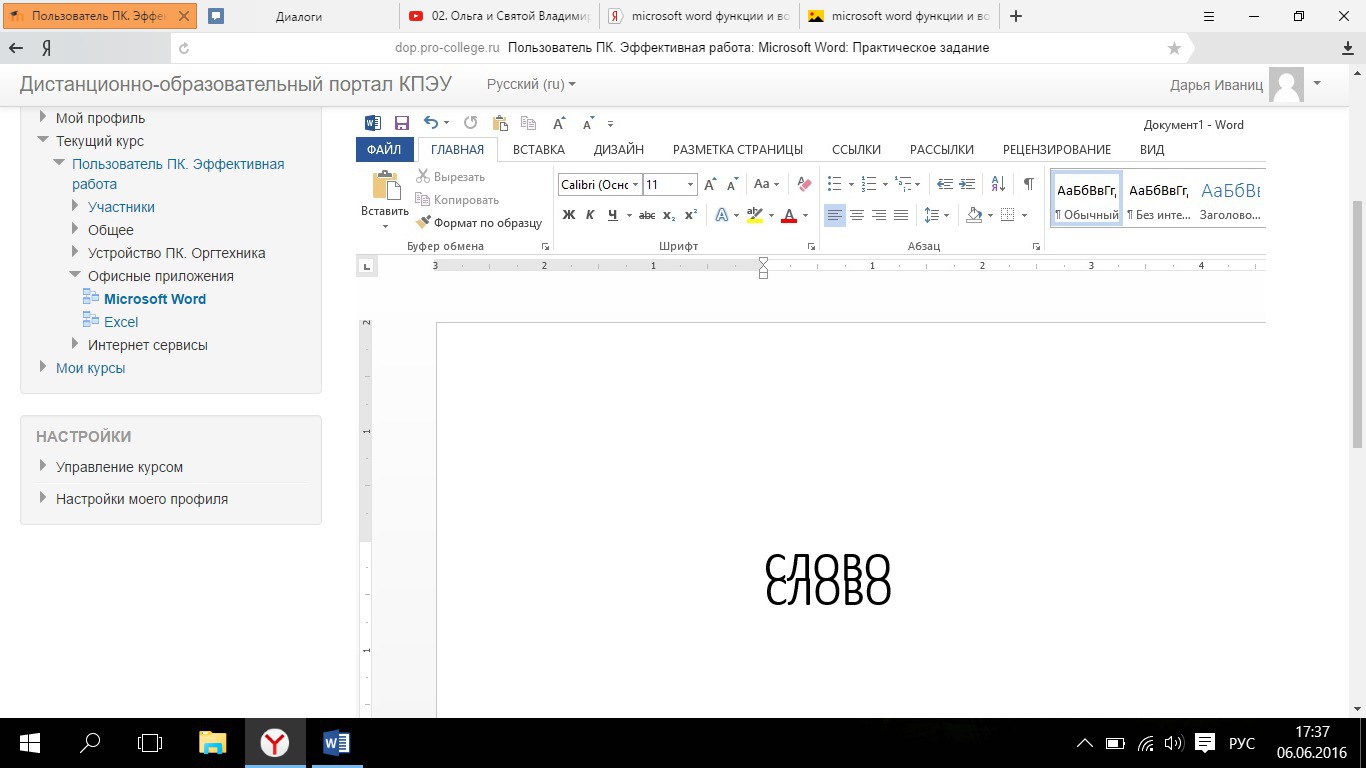Sort the selected text alphabetically
The height and width of the screenshot is (768, 1366).
tap(998, 184)
